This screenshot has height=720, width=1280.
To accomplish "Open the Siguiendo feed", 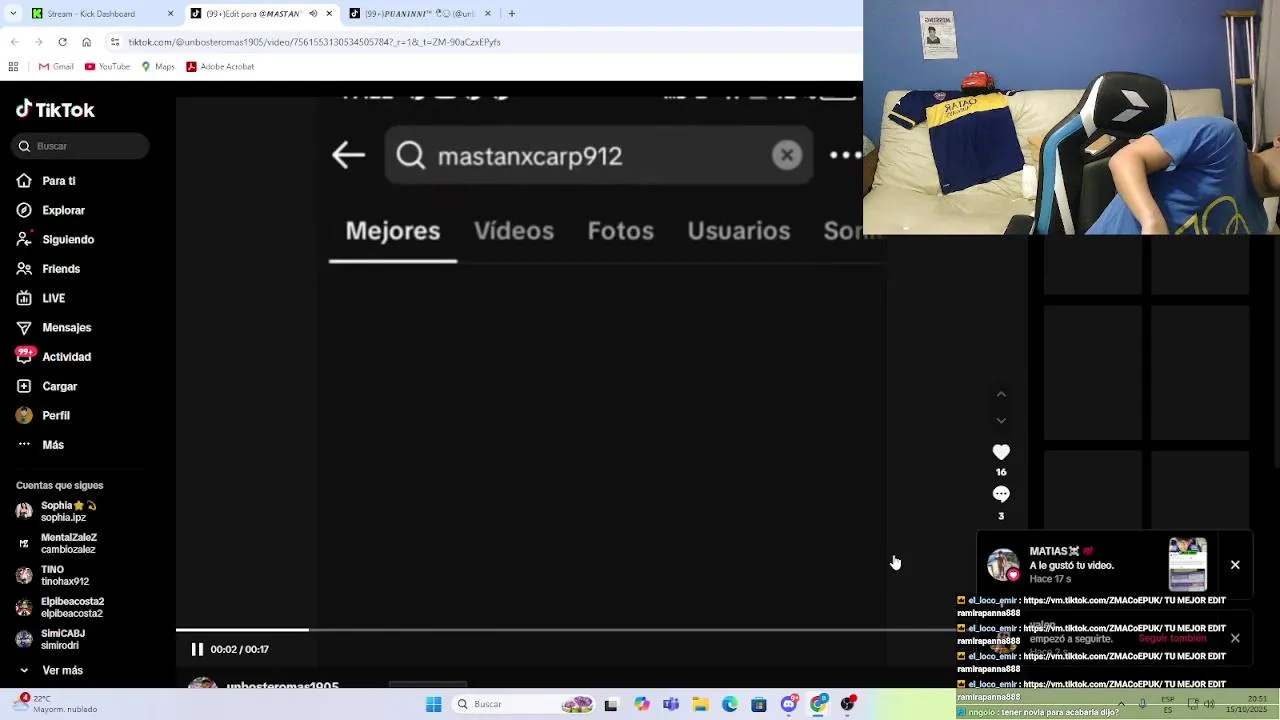I will pos(55,240).
